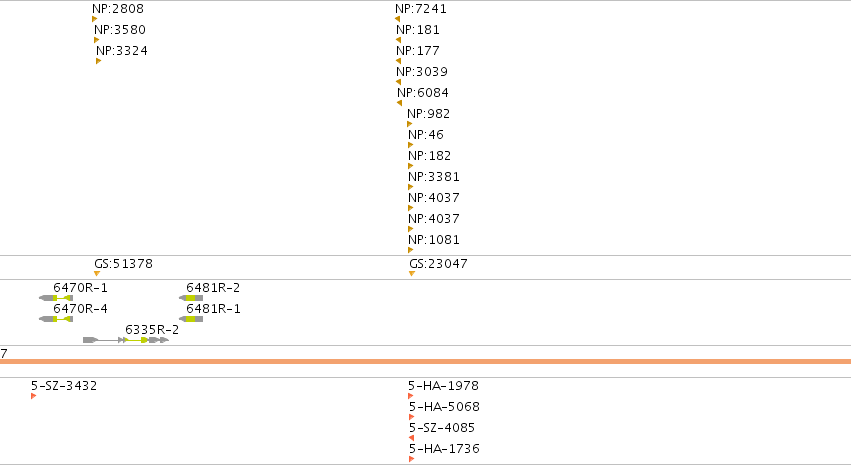Click the arrow marker beneath NP:2808
Image resolution: width=851 pixels, height=465 pixels.
(95, 19)
